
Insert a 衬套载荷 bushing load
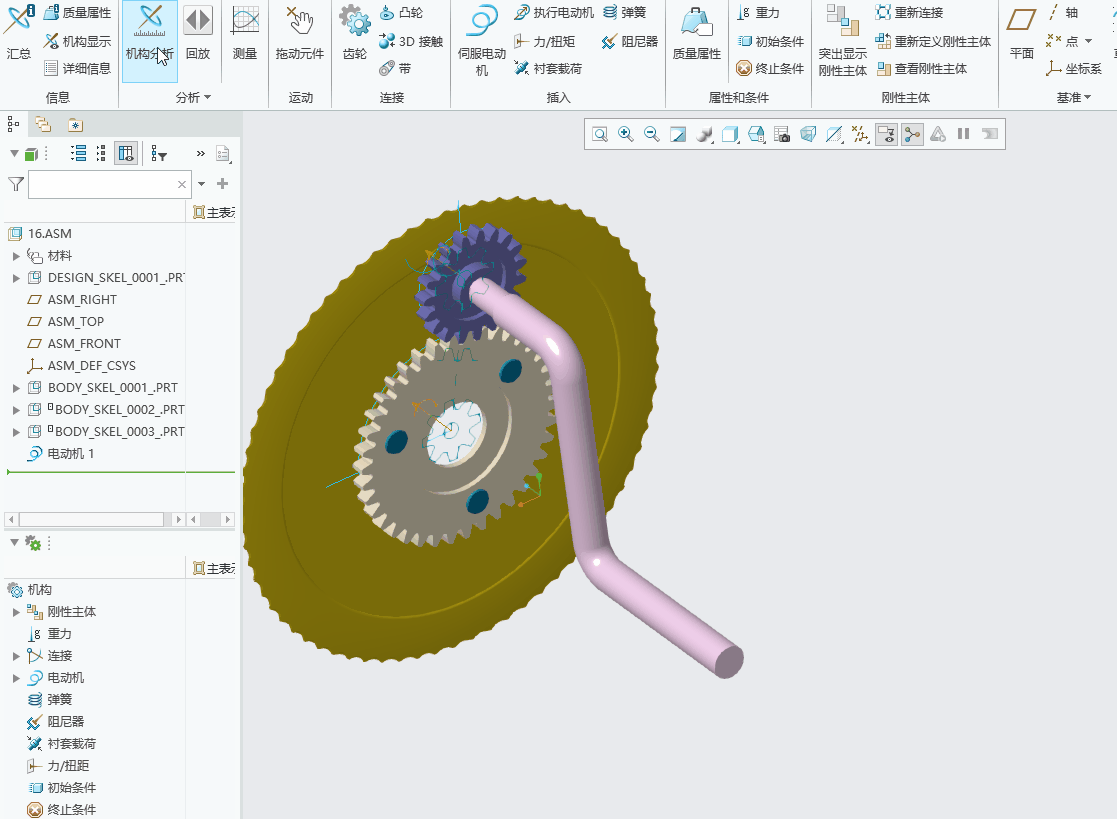pos(549,68)
